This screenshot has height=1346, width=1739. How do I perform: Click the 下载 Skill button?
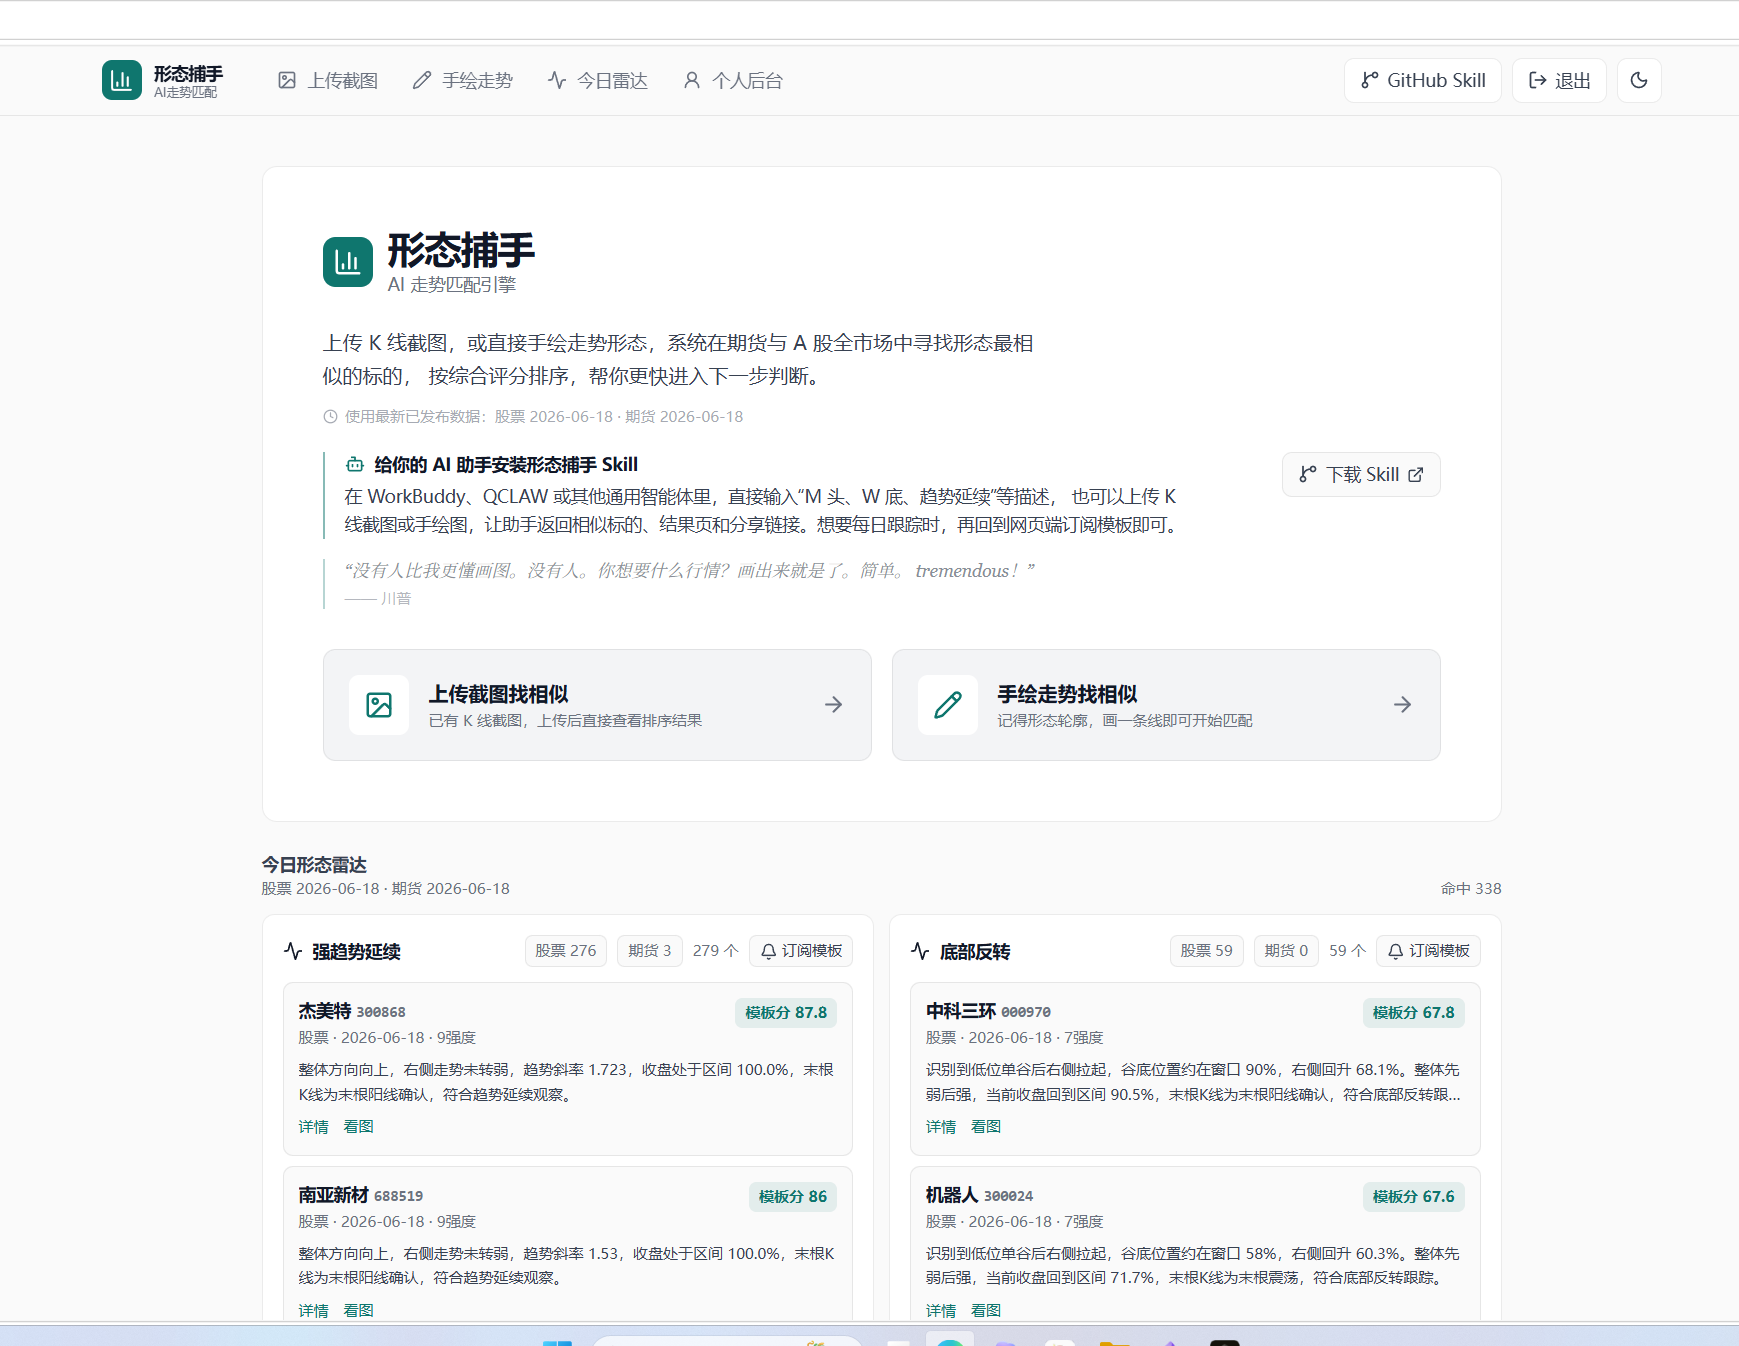pyautogui.click(x=1361, y=474)
